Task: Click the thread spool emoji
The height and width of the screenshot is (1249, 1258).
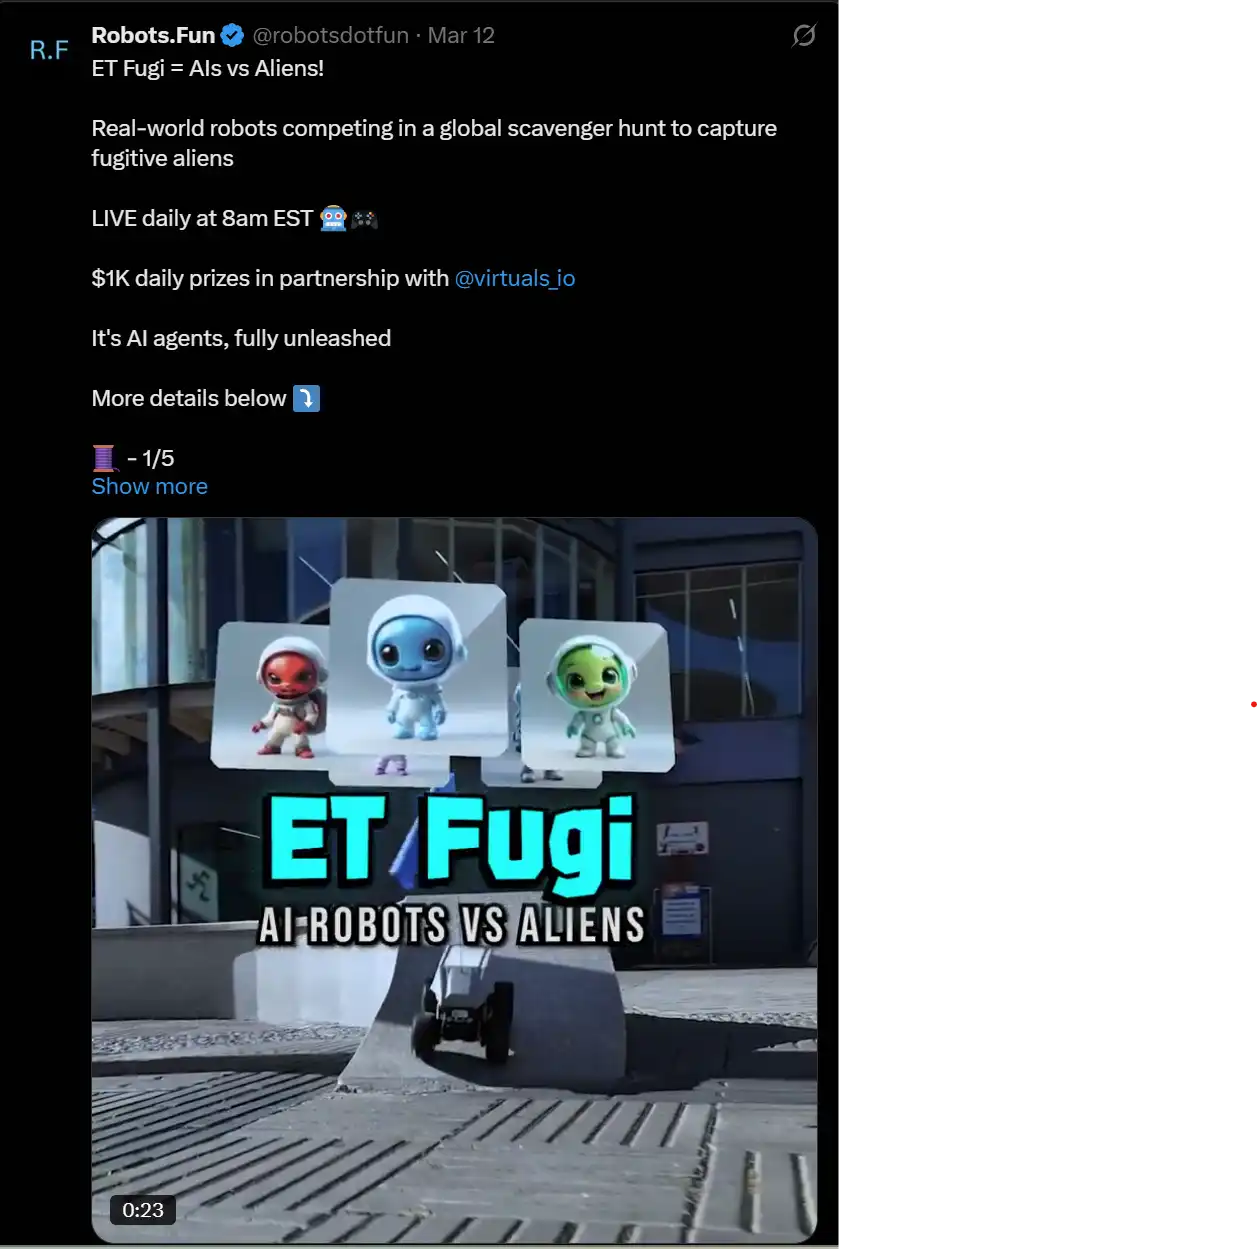Action: pos(105,458)
